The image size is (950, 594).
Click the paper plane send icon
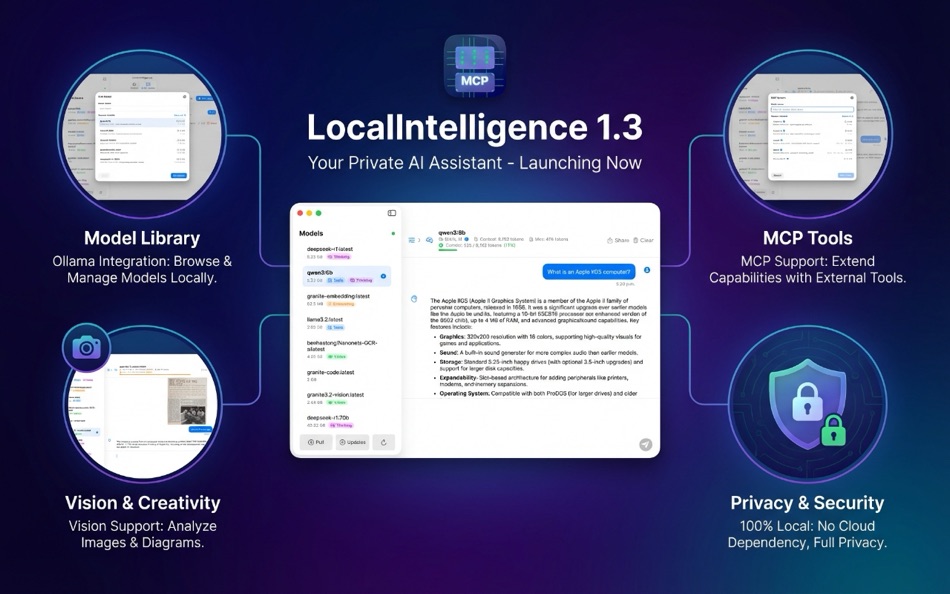click(646, 445)
